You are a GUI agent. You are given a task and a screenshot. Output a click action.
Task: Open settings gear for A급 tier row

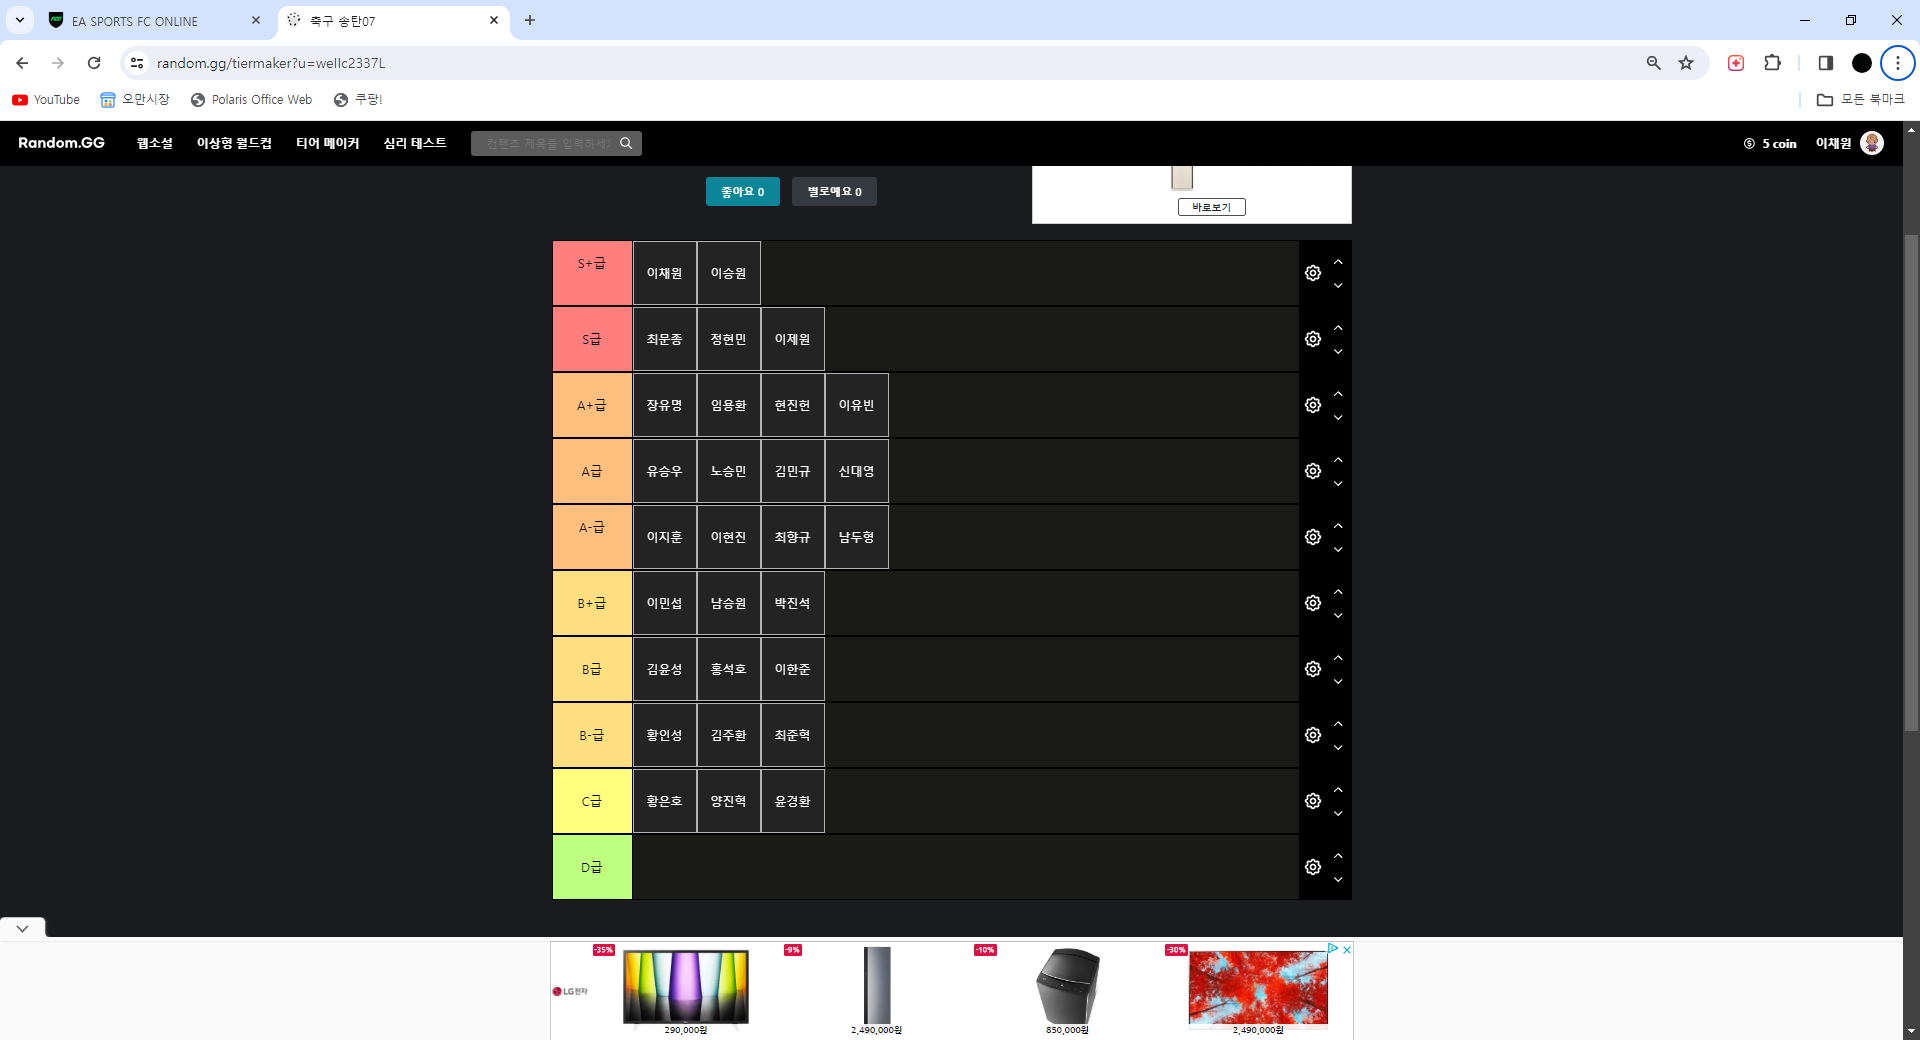1313,471
